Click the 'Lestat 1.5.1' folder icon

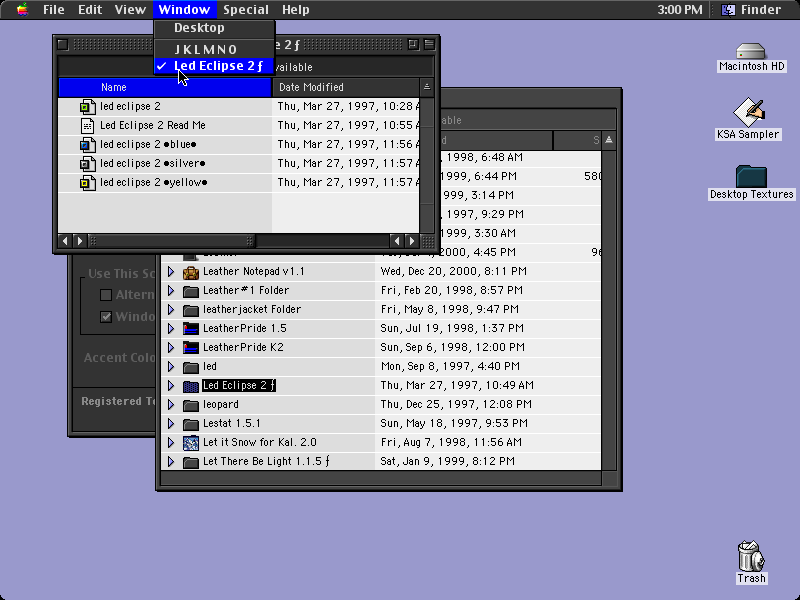(x=191, y=423)
